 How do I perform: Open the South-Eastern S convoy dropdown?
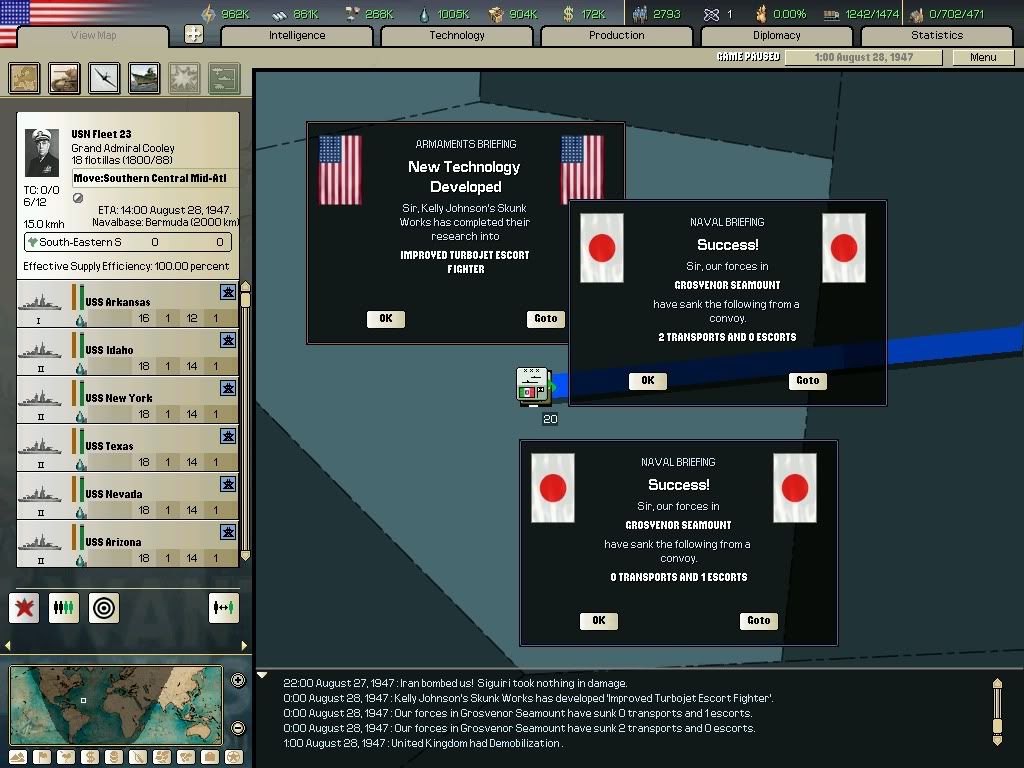[x=127, y=242]
